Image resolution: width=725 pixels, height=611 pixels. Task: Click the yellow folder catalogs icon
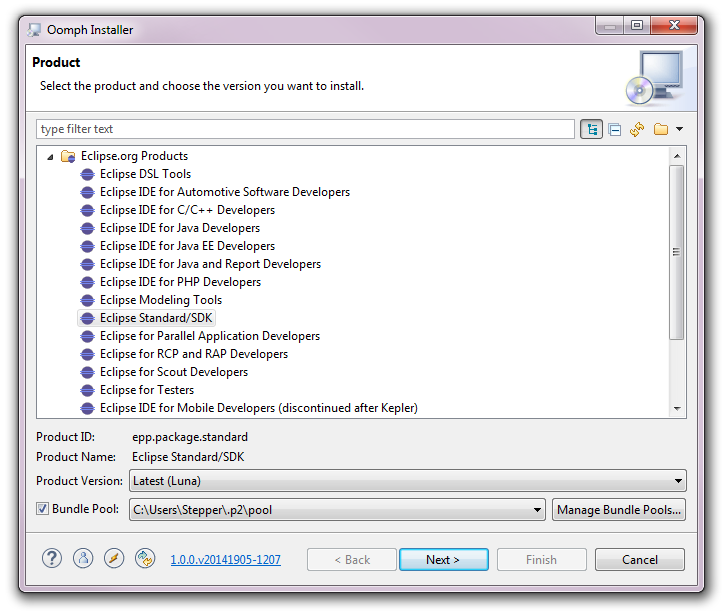tap(661, 129)
